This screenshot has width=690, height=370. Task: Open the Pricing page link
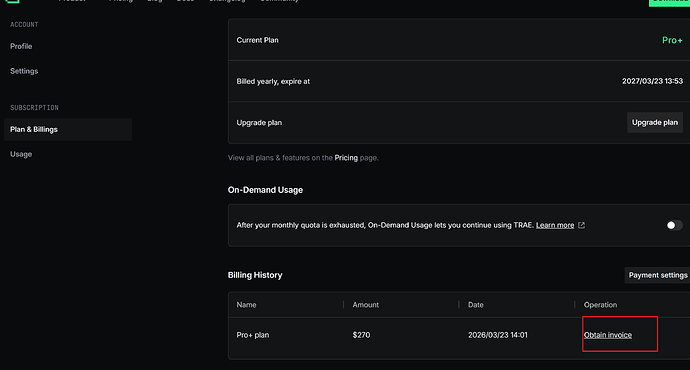click(x=346, y=158)
